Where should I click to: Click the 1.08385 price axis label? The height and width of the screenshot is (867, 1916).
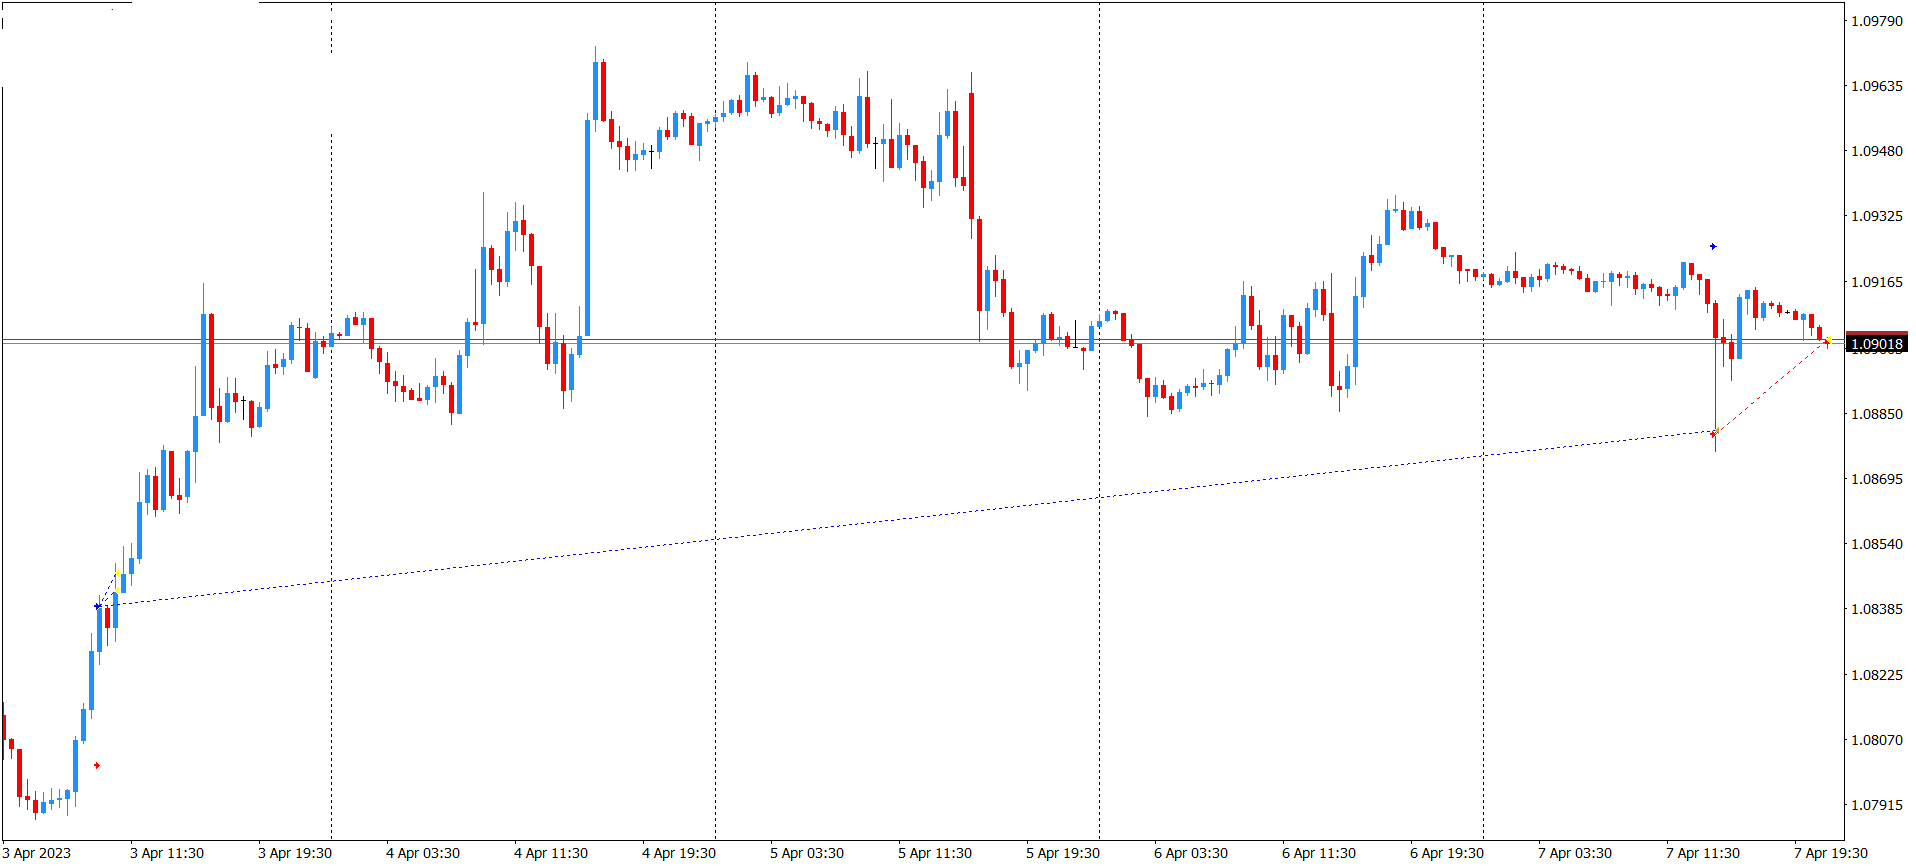[x=1877, y=609]
